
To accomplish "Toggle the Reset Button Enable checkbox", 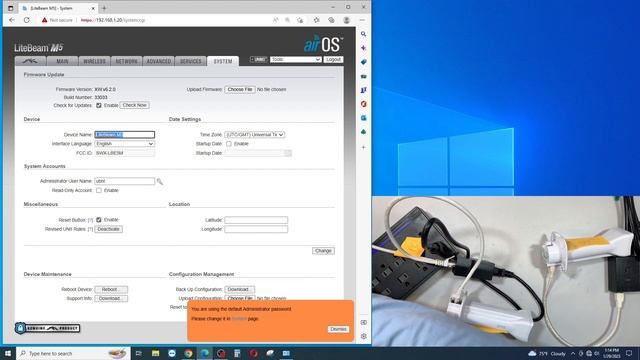I will click(x=99, y=220).
